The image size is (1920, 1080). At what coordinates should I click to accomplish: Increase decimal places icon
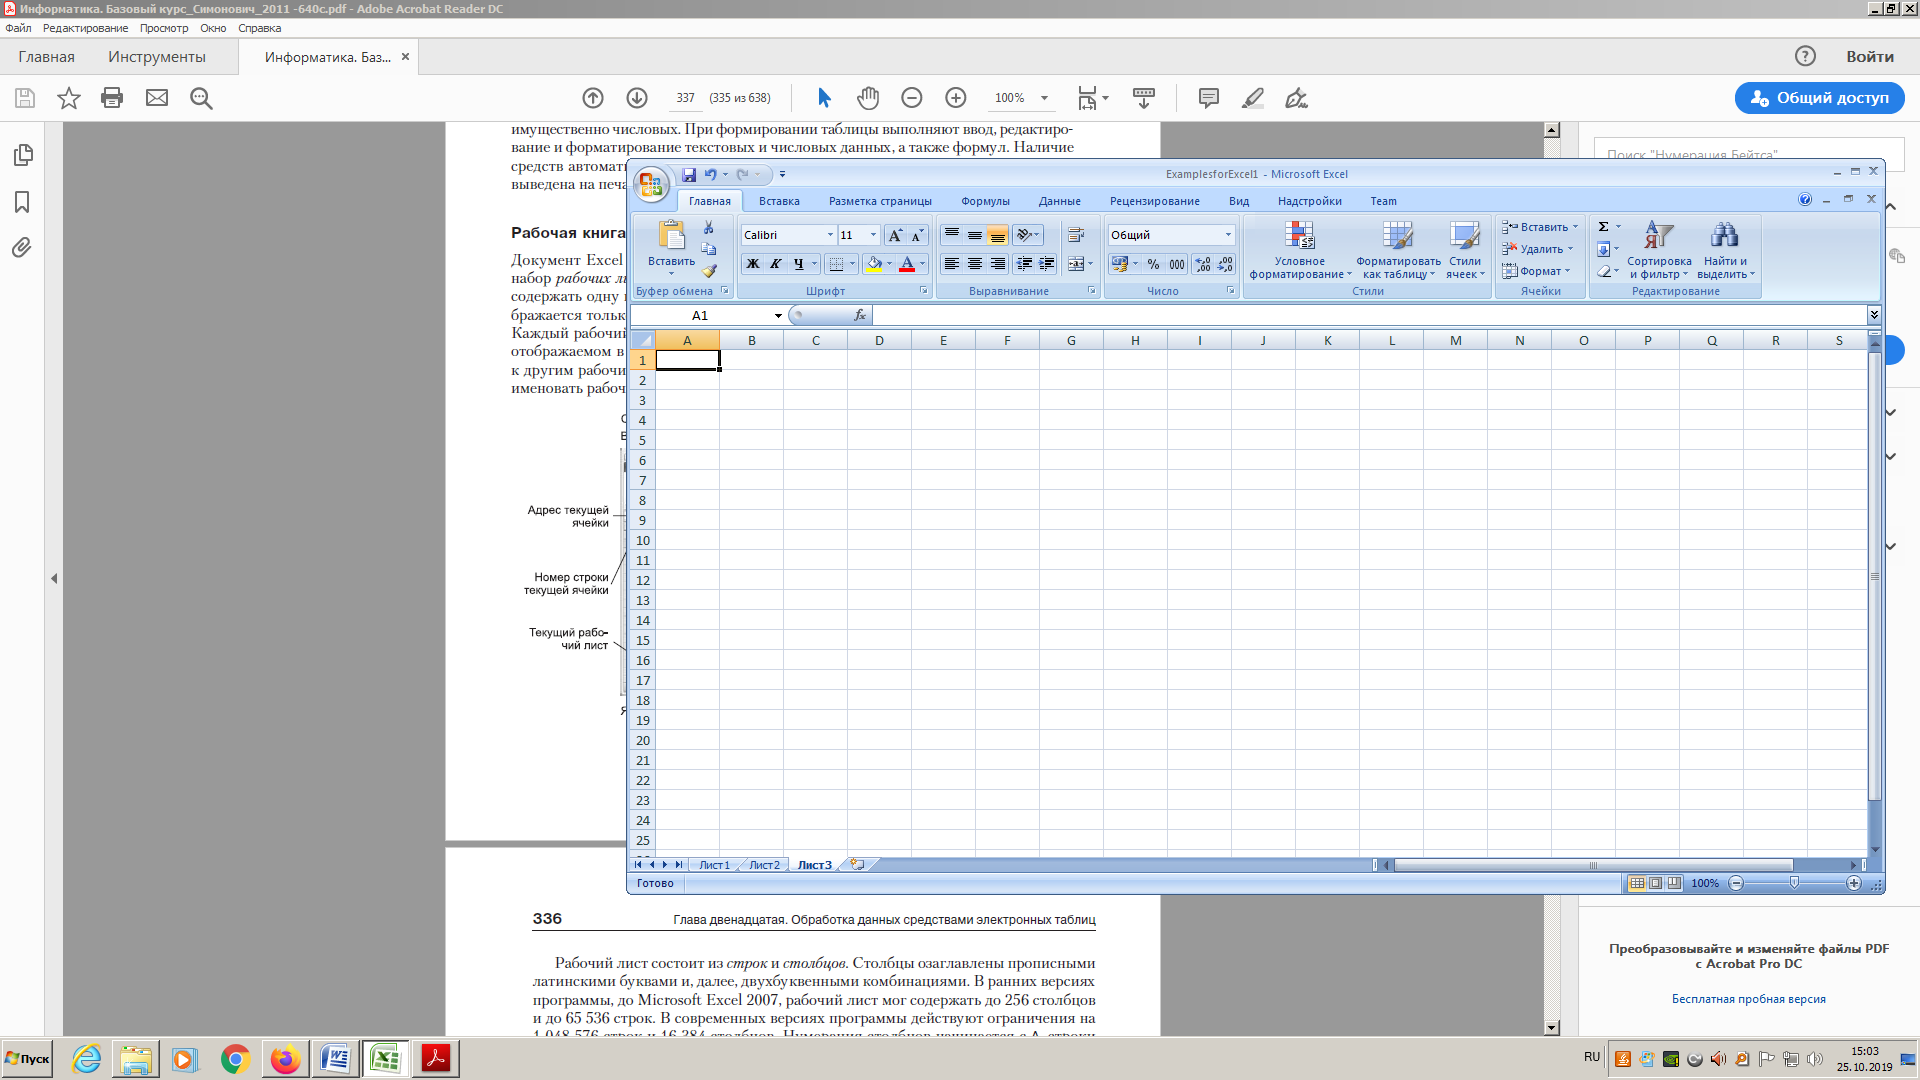pyautogui.click(x=1203, y=264)
